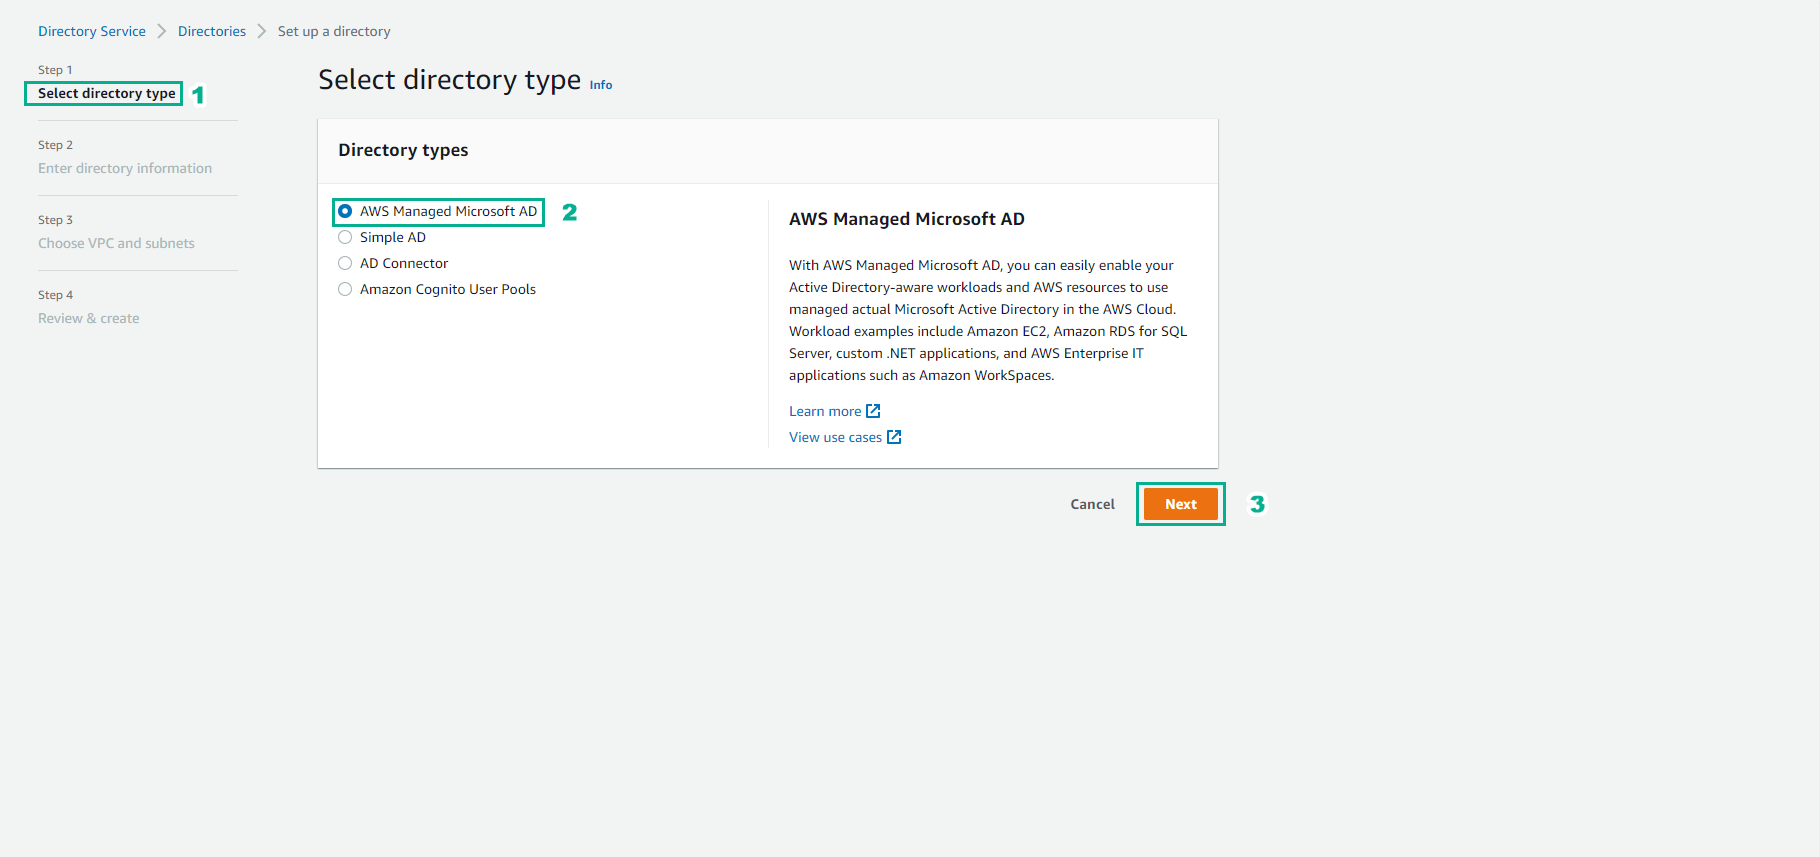The width and height of the screenshot is (1820, 857).
Task: Select the Simple AD radio option
Action: (x=345, y=237)
